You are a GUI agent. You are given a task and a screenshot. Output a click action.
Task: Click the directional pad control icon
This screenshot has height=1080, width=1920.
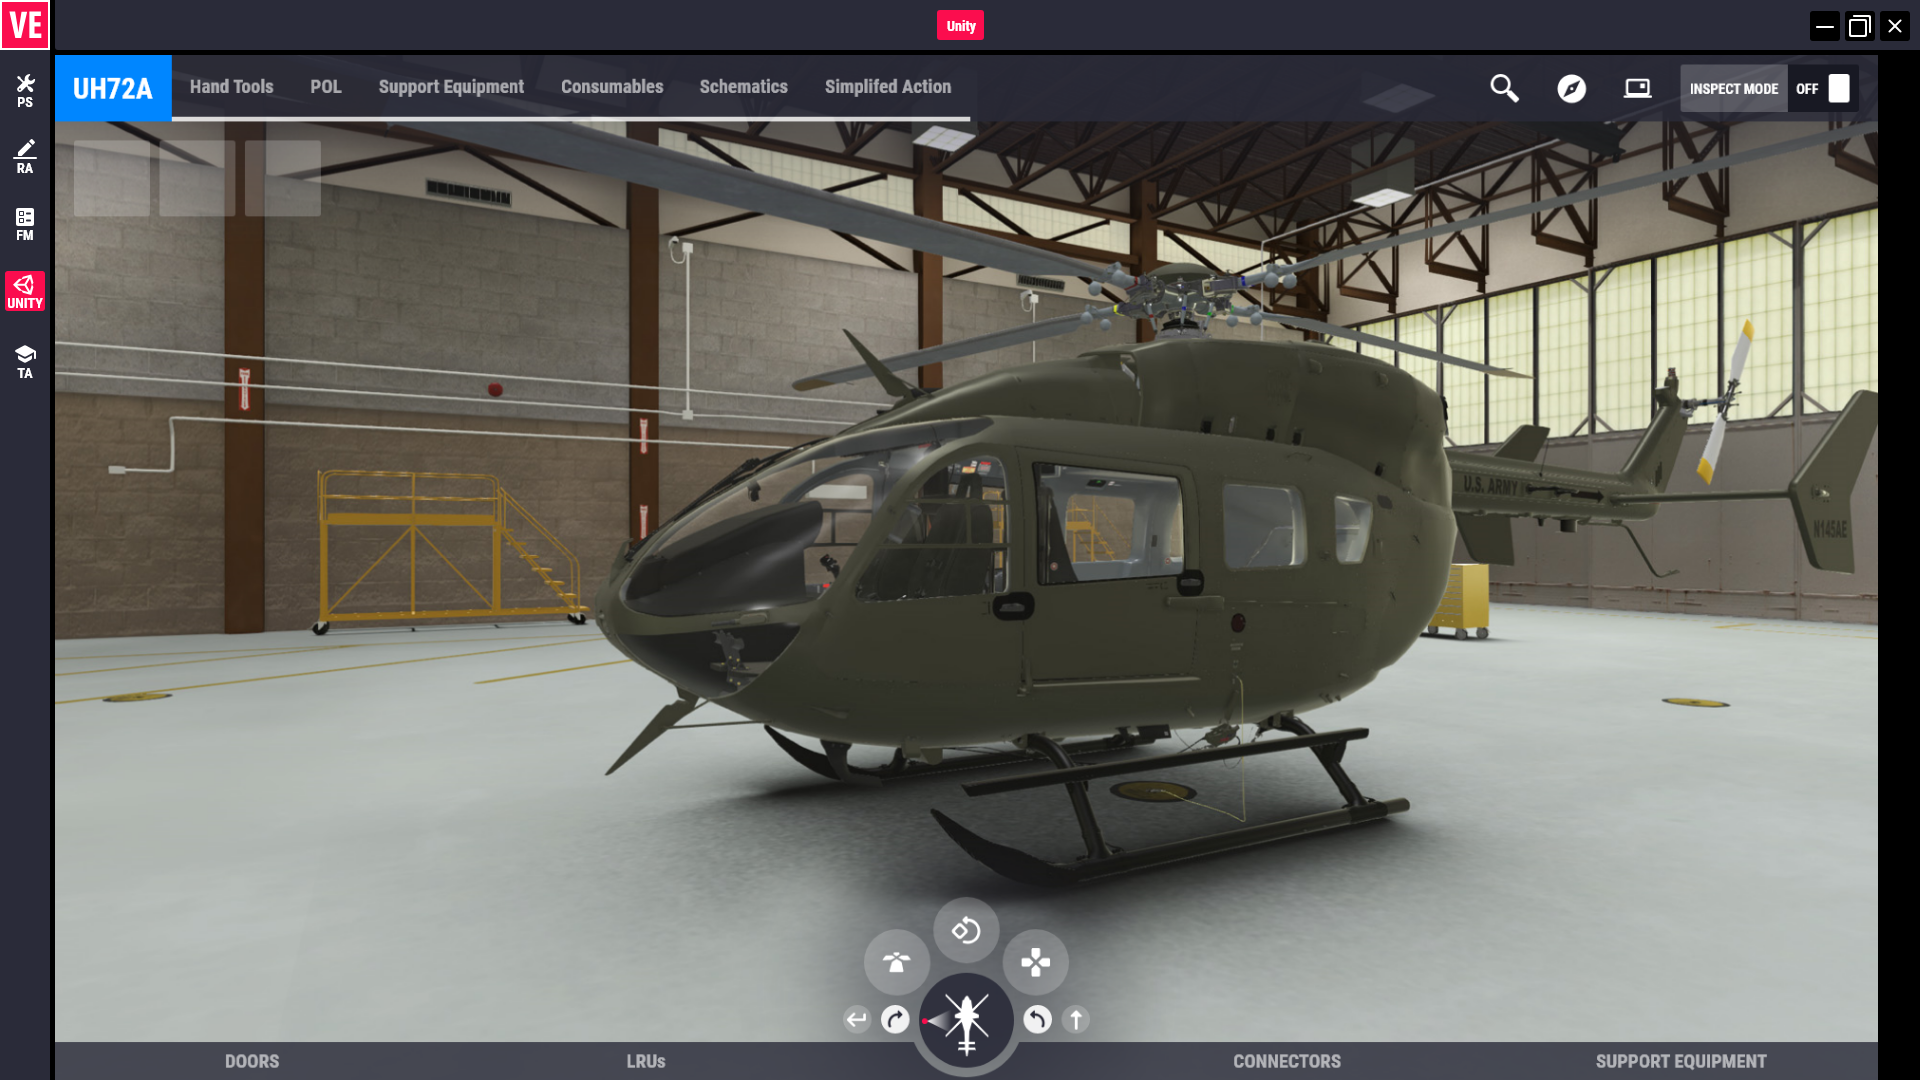[x=1035, y=962]
